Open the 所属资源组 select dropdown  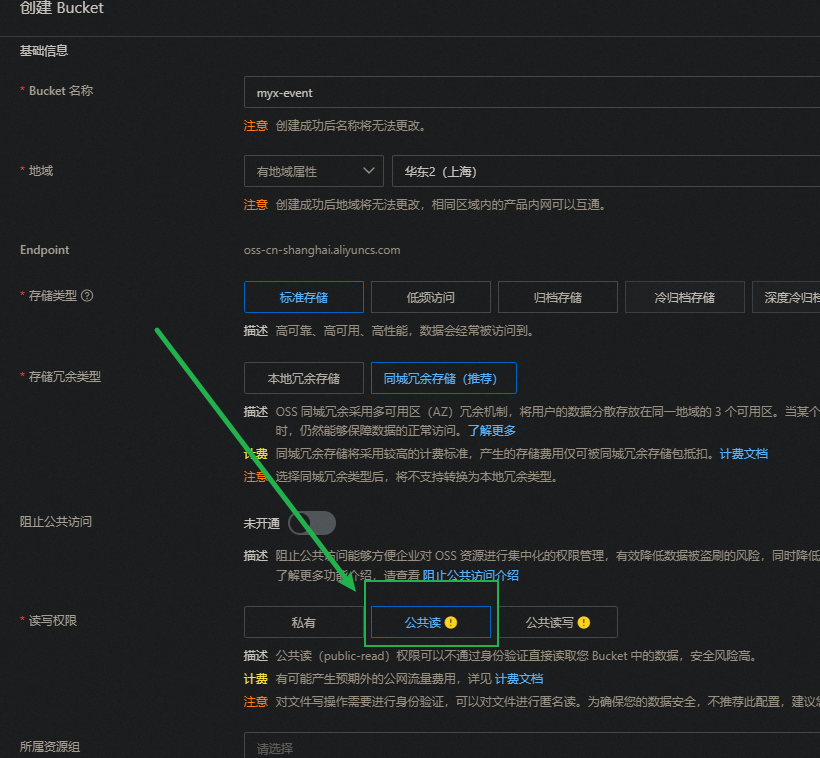531,747
